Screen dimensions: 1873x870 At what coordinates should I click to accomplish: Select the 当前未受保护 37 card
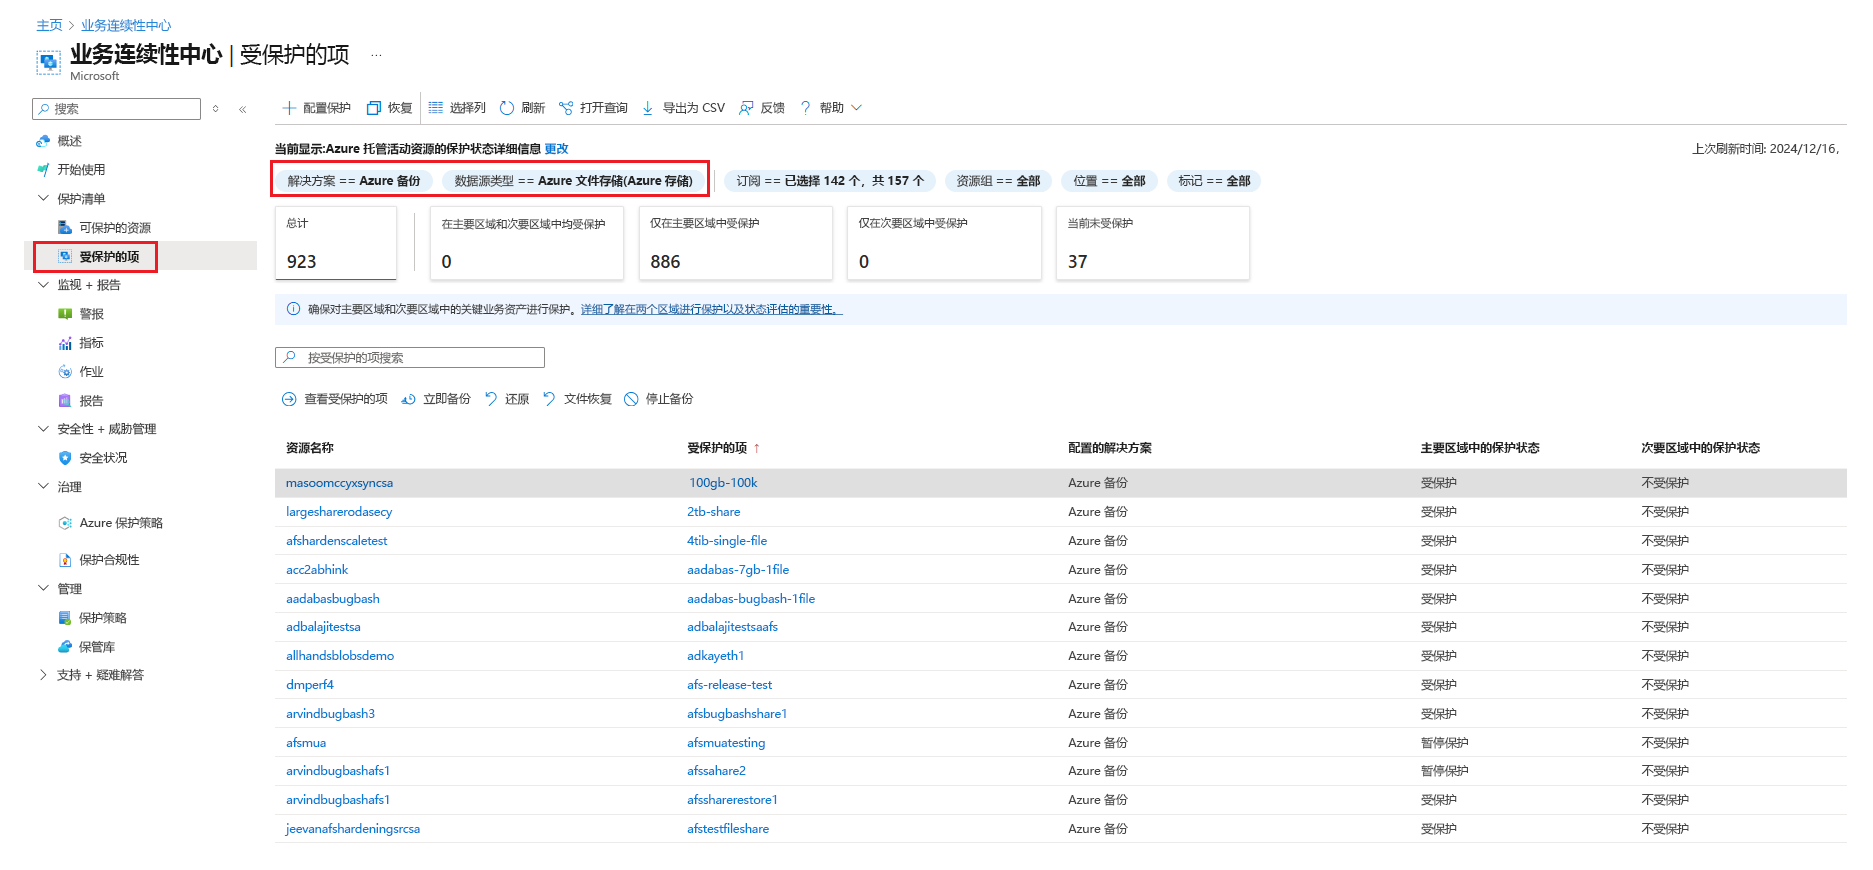pos(1153,243)
